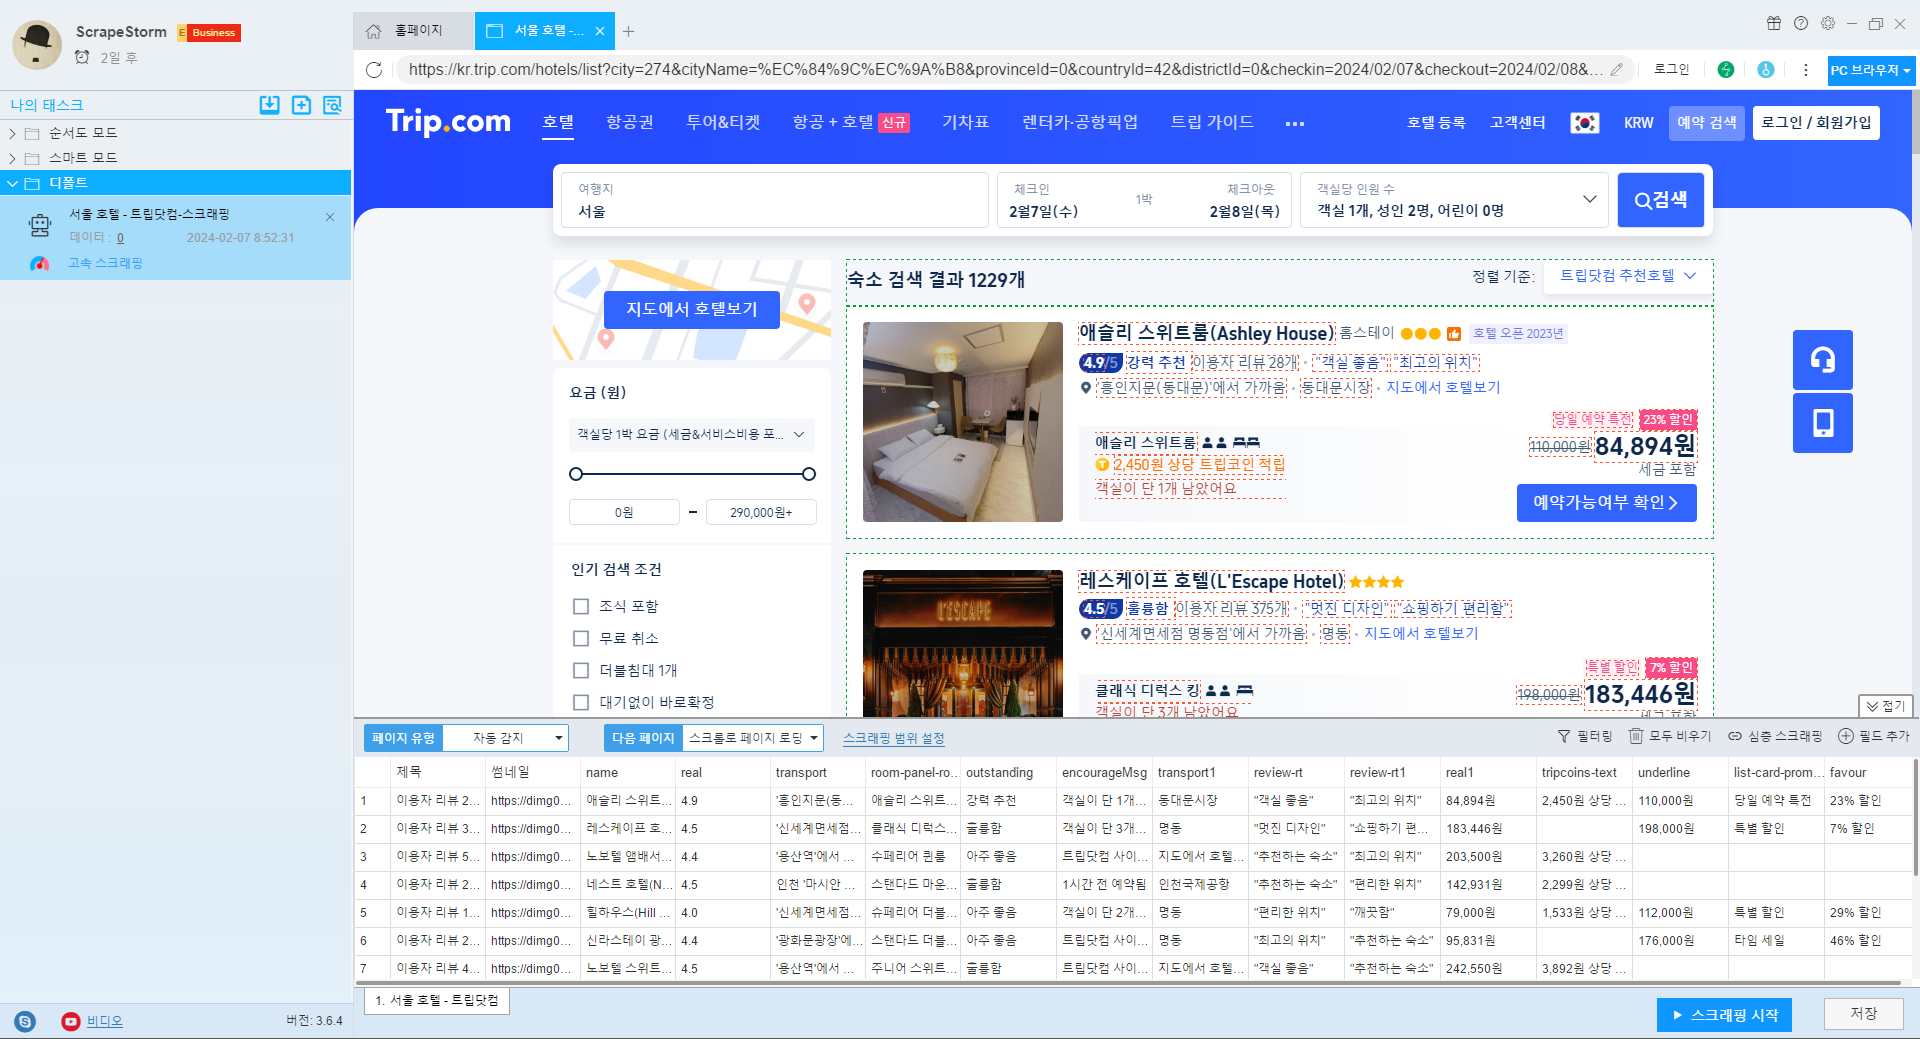
Task: Open the 트립닷컴 추천호텔 sort dropdown
Action: click(x=1627, y=276)
